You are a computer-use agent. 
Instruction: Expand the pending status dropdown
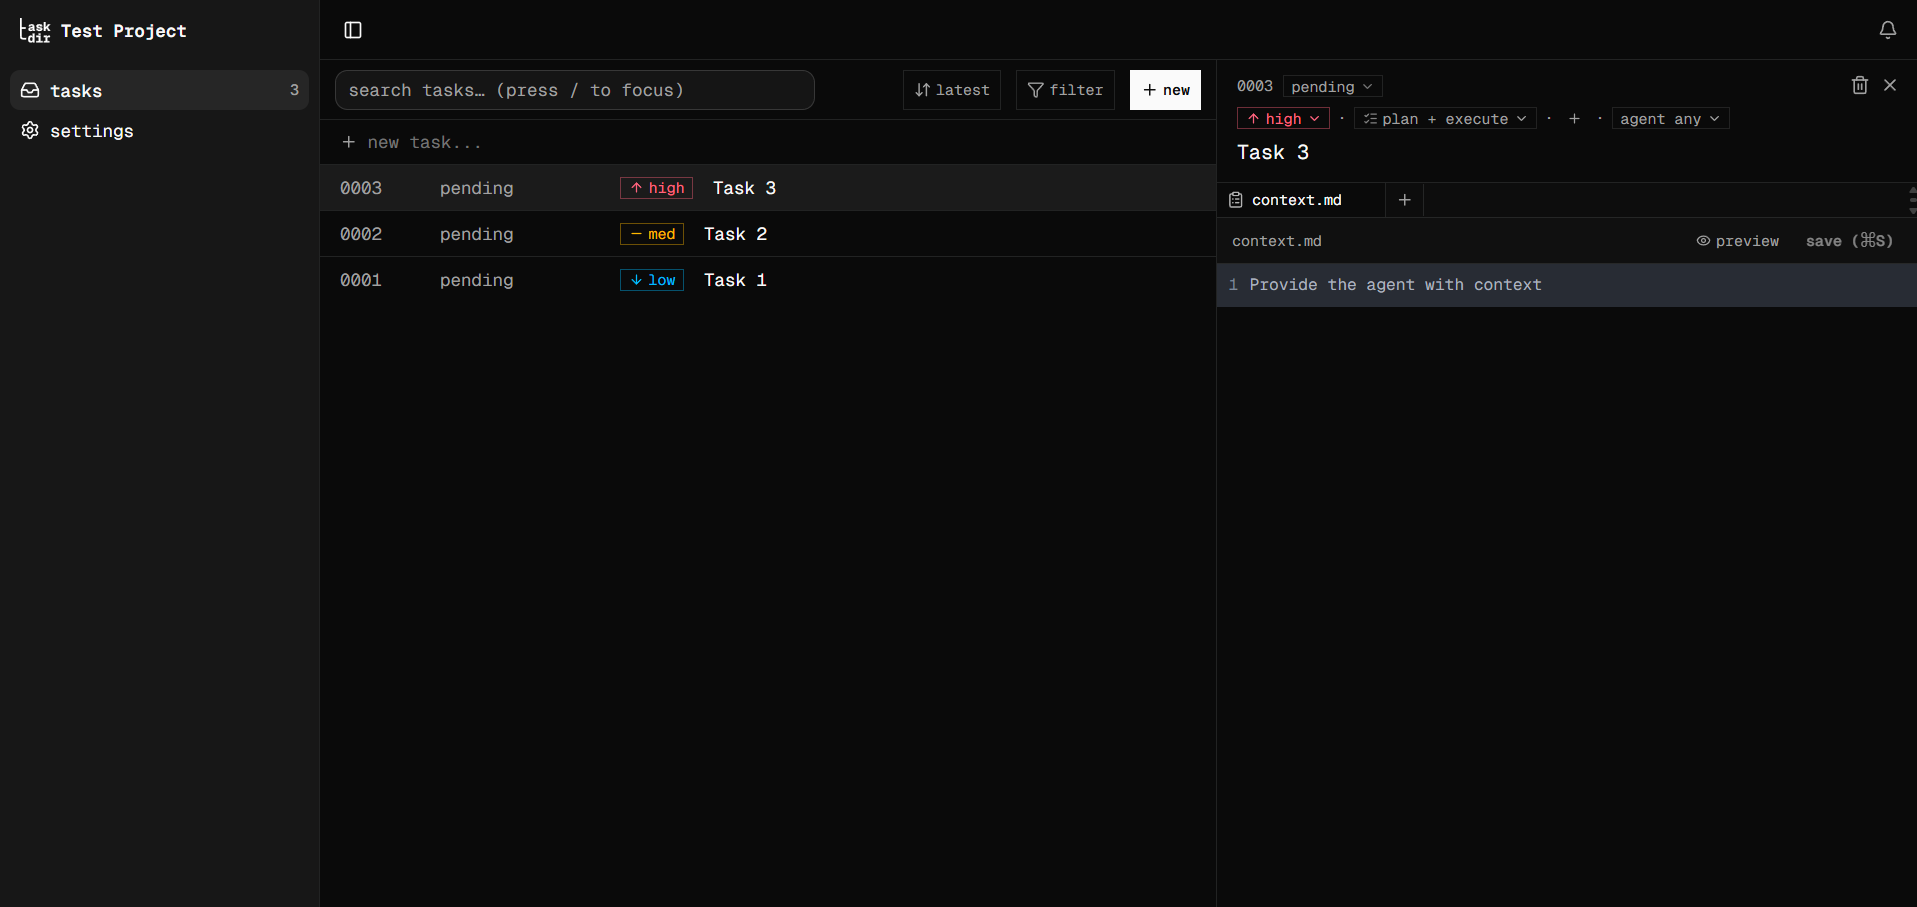[x=1332, y=86]
